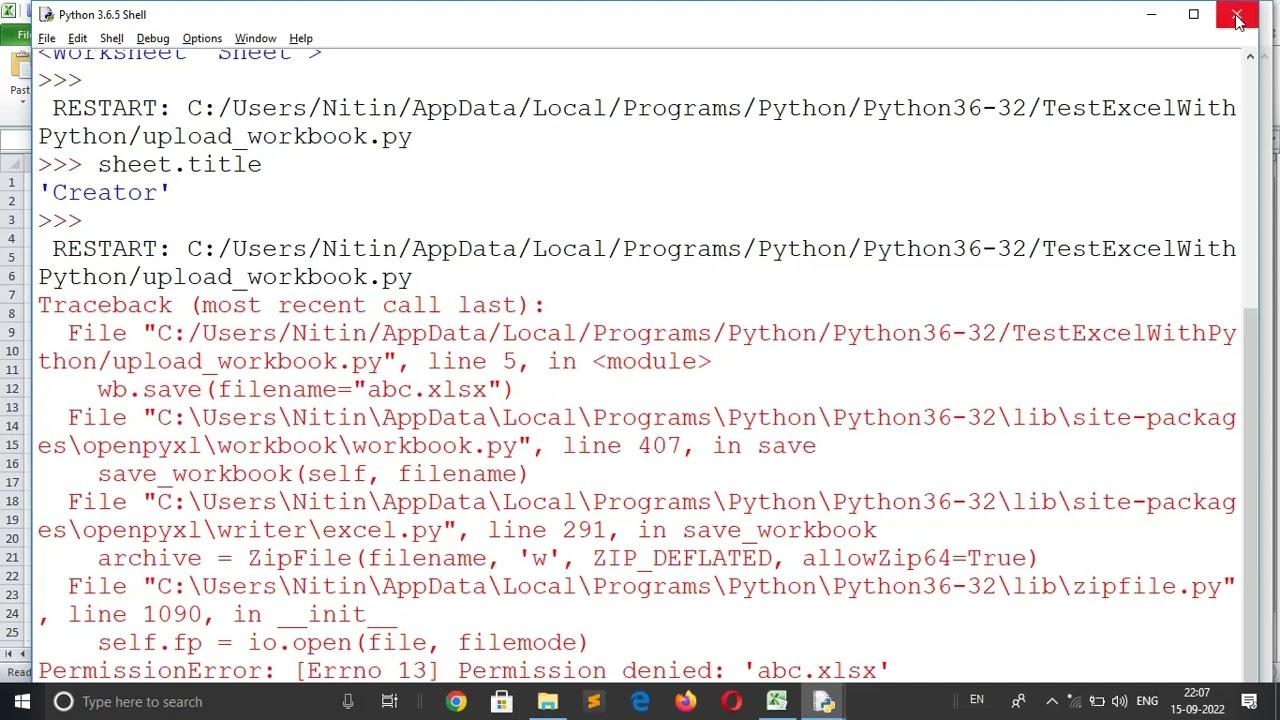The height and width of the screenshot is (720, 1280).
Task: Click the Cortana circle icon
Action: [x=63, y=701]
